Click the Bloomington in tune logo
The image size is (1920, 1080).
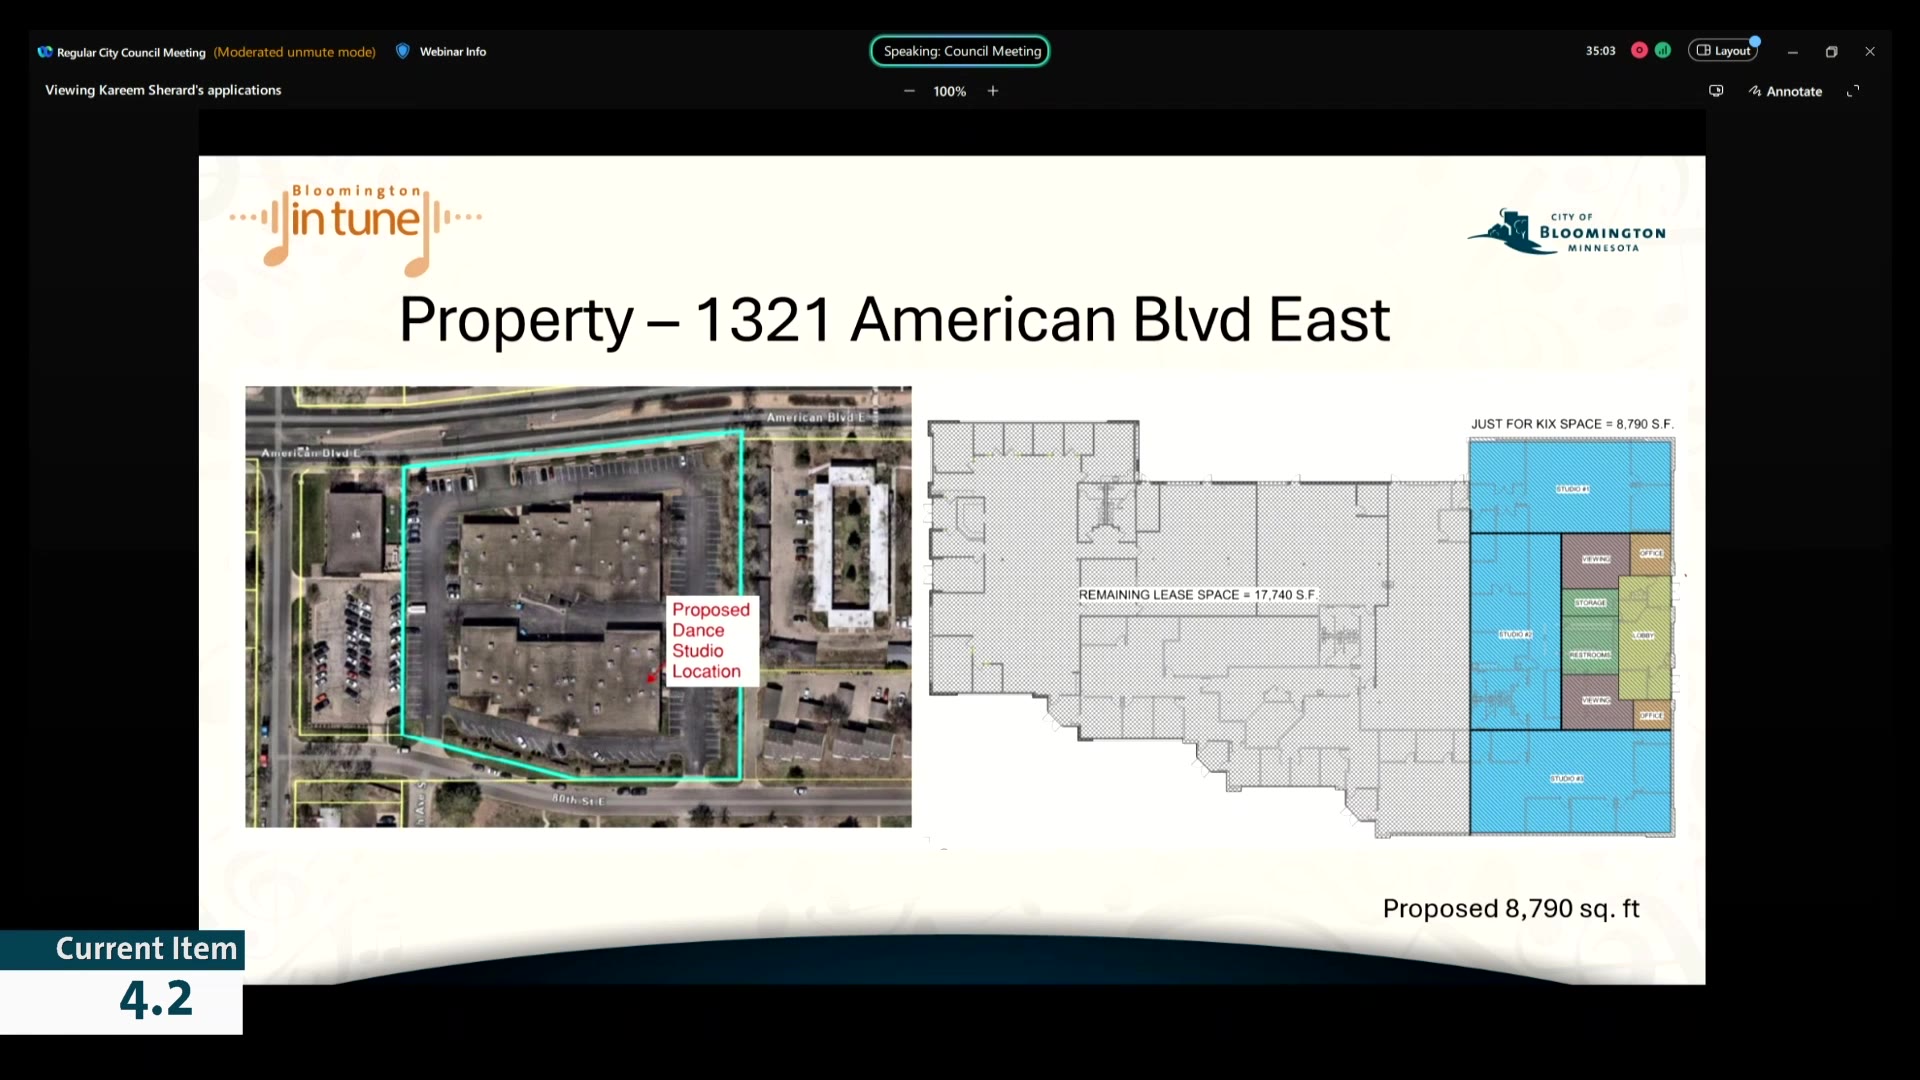tap(356, 229)
